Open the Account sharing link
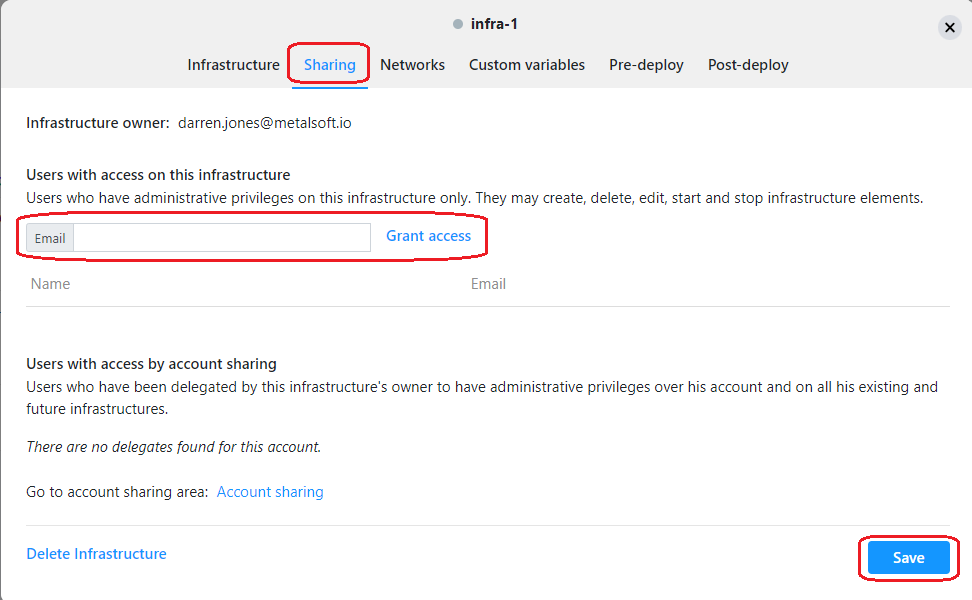 pyautogui.click(x=270, y=492)
